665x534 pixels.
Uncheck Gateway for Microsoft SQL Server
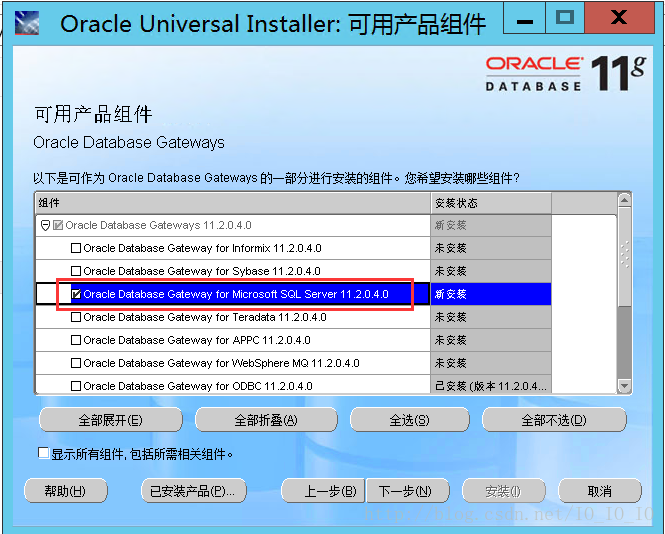[75, 294]
